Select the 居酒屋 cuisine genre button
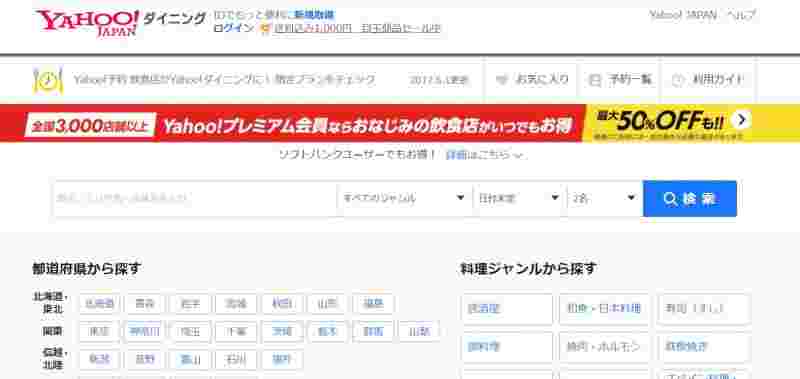 click(507, 309)
